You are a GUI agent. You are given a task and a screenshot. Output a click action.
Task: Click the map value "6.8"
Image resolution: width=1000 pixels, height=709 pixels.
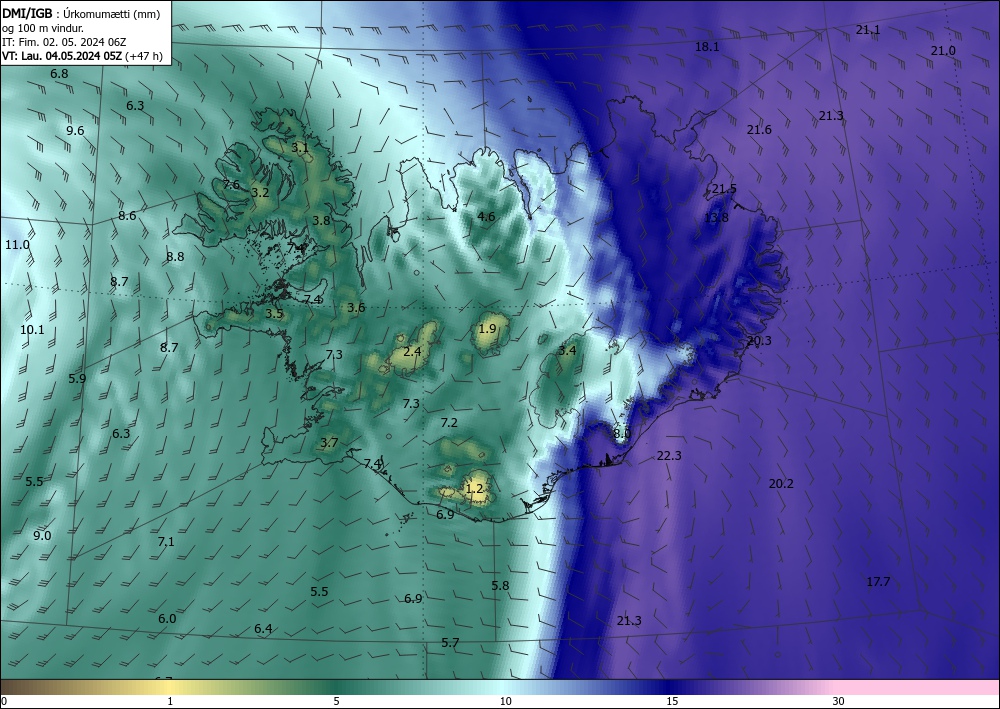click(x=59, y=73)
